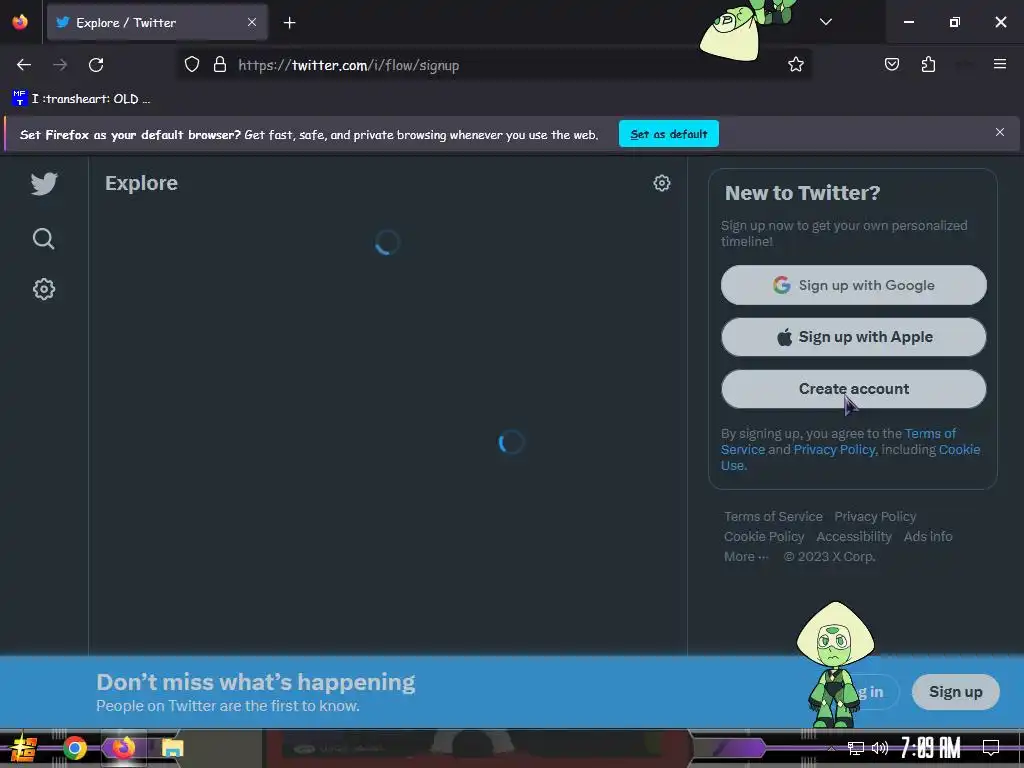The height and width of the screenshot is (768, 1024).
Task: Open footer Terms of Service link
Action: tap(773, 517)
